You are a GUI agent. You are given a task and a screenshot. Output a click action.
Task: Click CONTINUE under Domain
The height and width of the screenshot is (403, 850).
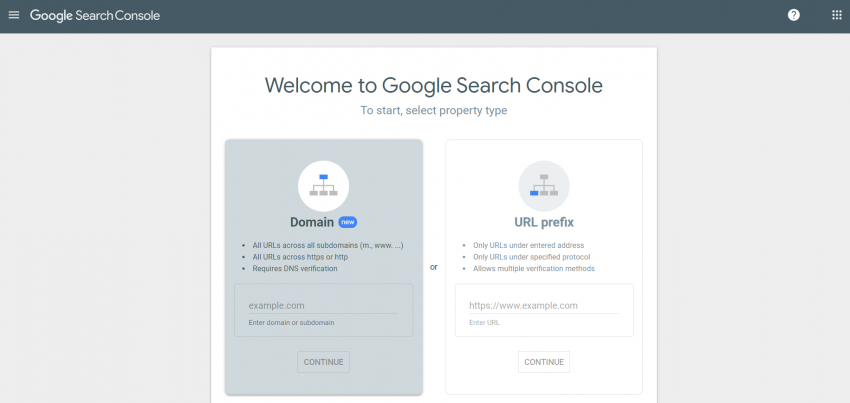(x=324, y=362)
